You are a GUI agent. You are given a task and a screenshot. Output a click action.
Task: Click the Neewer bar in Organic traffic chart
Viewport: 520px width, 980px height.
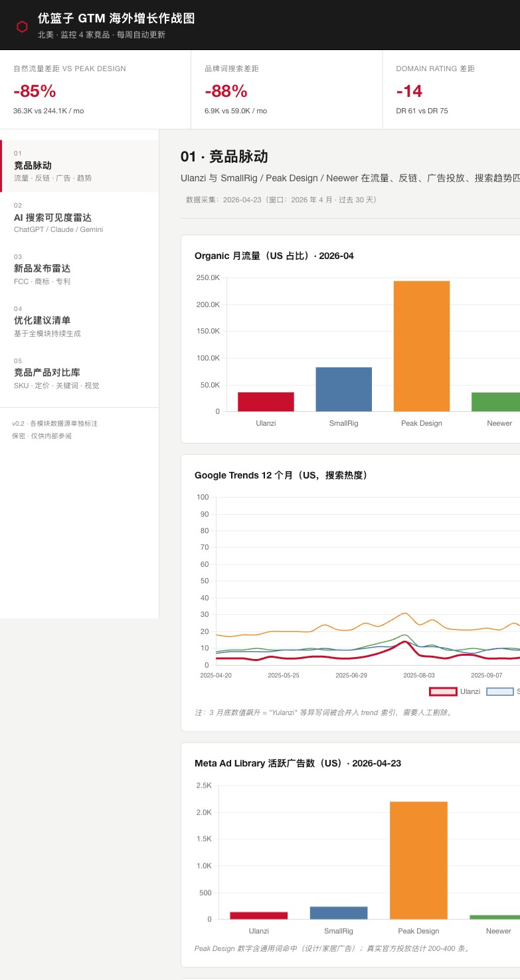coord(496,402)
